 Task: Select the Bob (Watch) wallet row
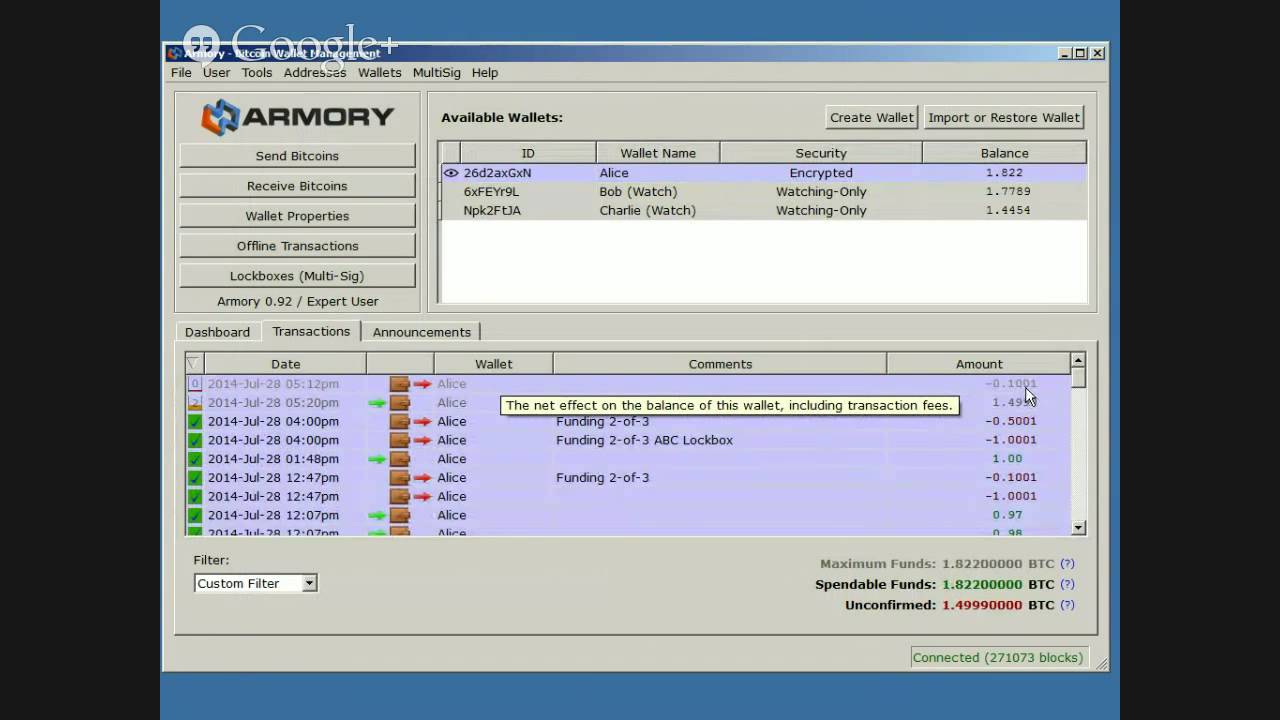tap(763, 192)
